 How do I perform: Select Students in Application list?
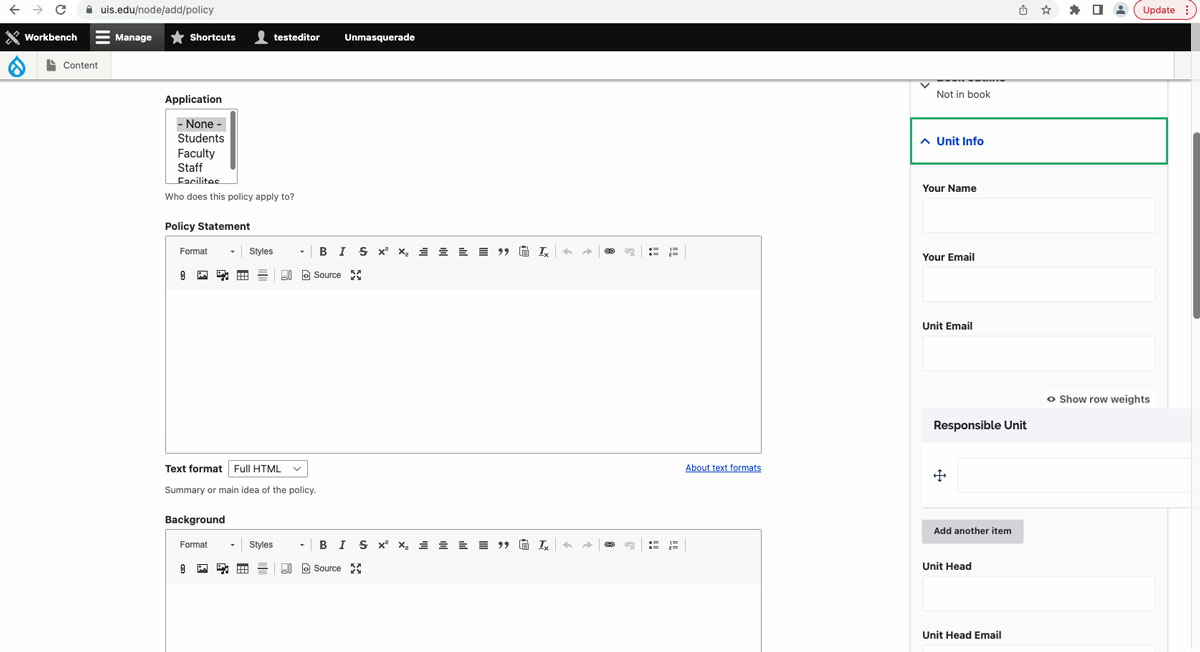pyautogui.click(x=201, y=139)
